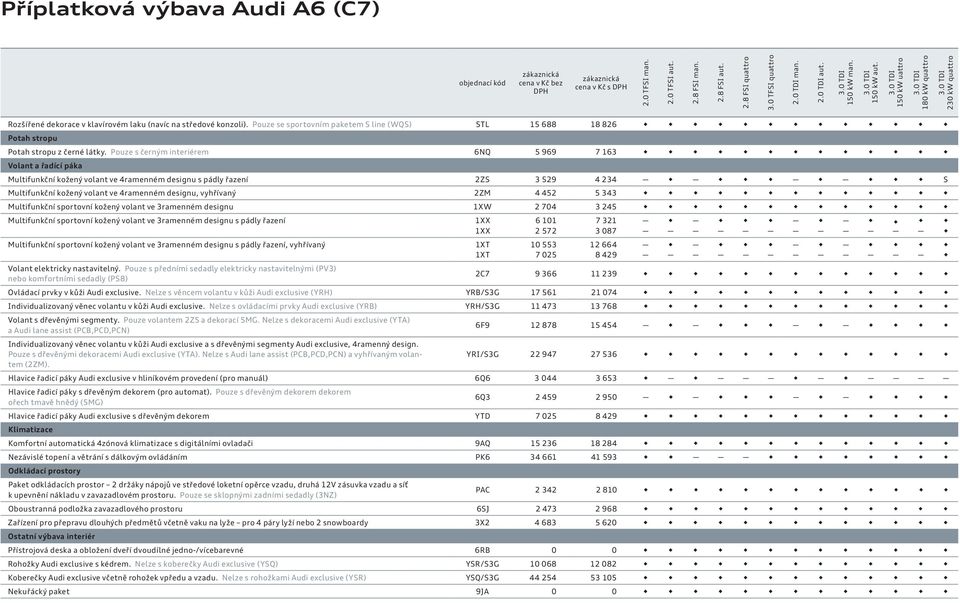Click the '2.8 FSI quattro' column header

(x=746, y=83)
